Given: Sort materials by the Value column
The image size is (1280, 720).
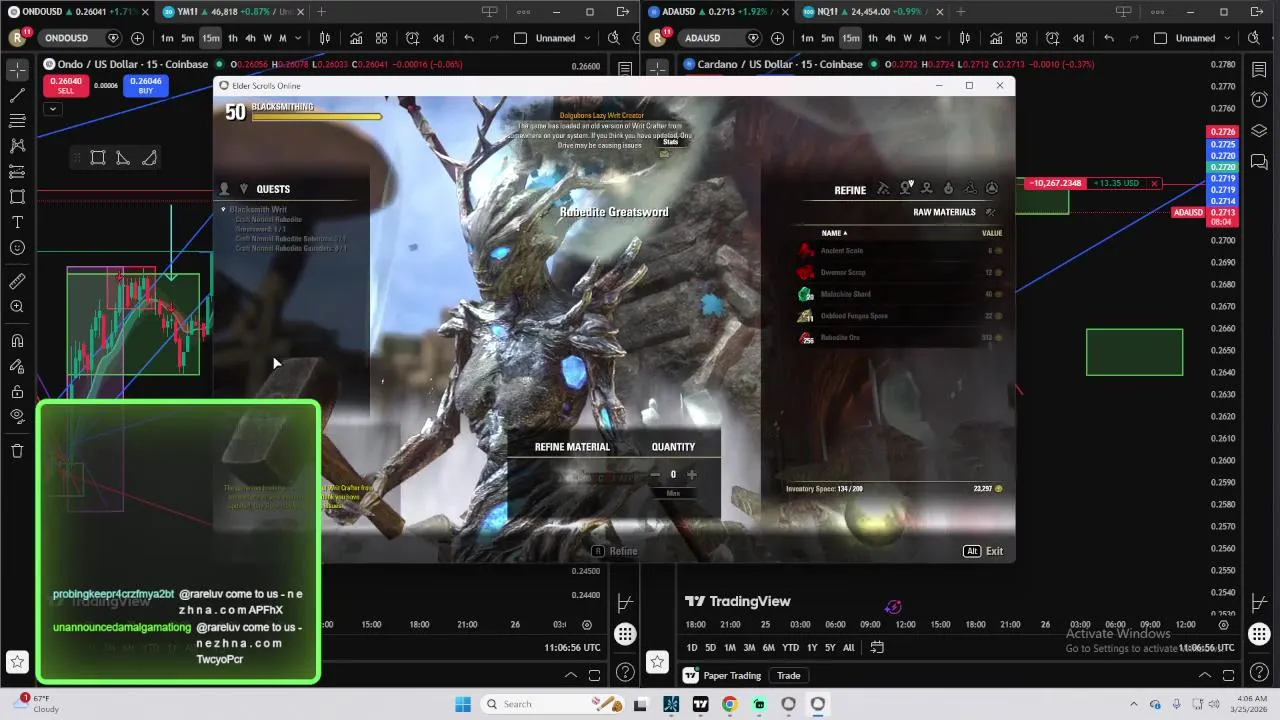Looking at the screenshot, I should coord(992,233).
